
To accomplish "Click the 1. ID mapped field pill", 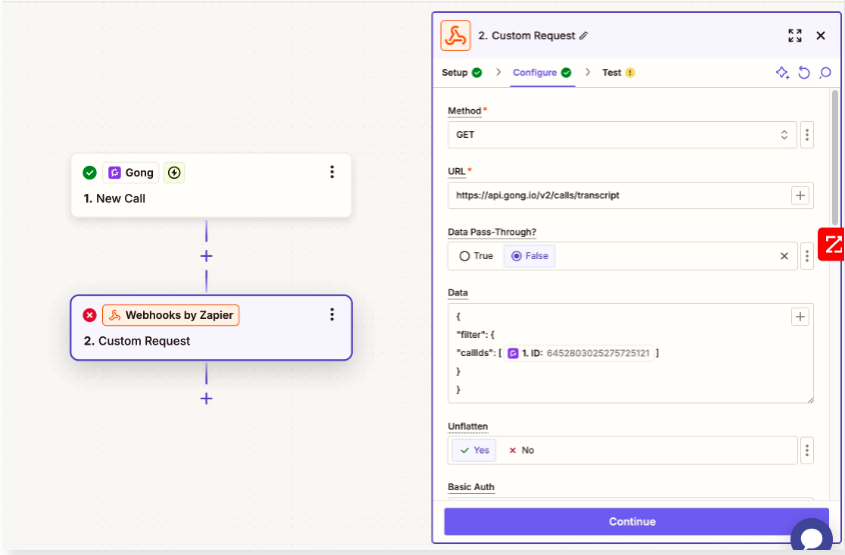I will point(579,353).
